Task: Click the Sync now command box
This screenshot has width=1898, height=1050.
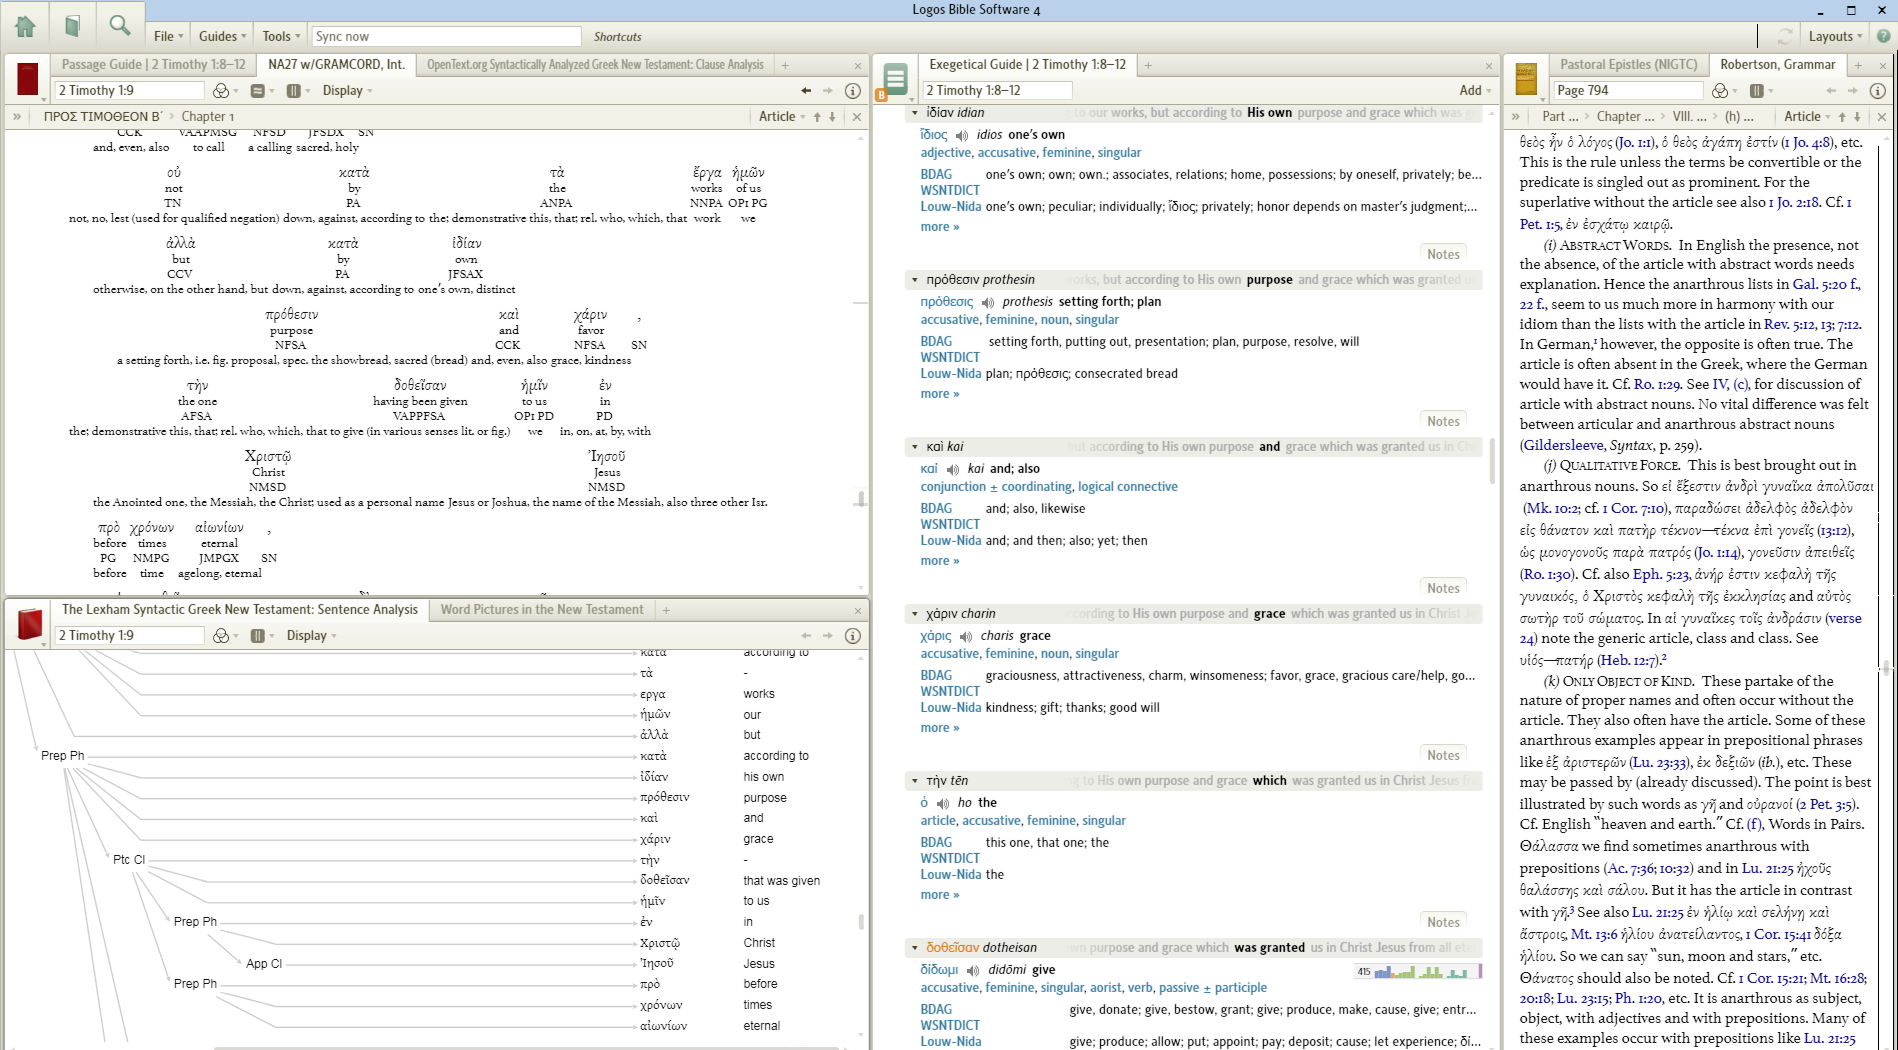Action: click(x=446, y=36)
